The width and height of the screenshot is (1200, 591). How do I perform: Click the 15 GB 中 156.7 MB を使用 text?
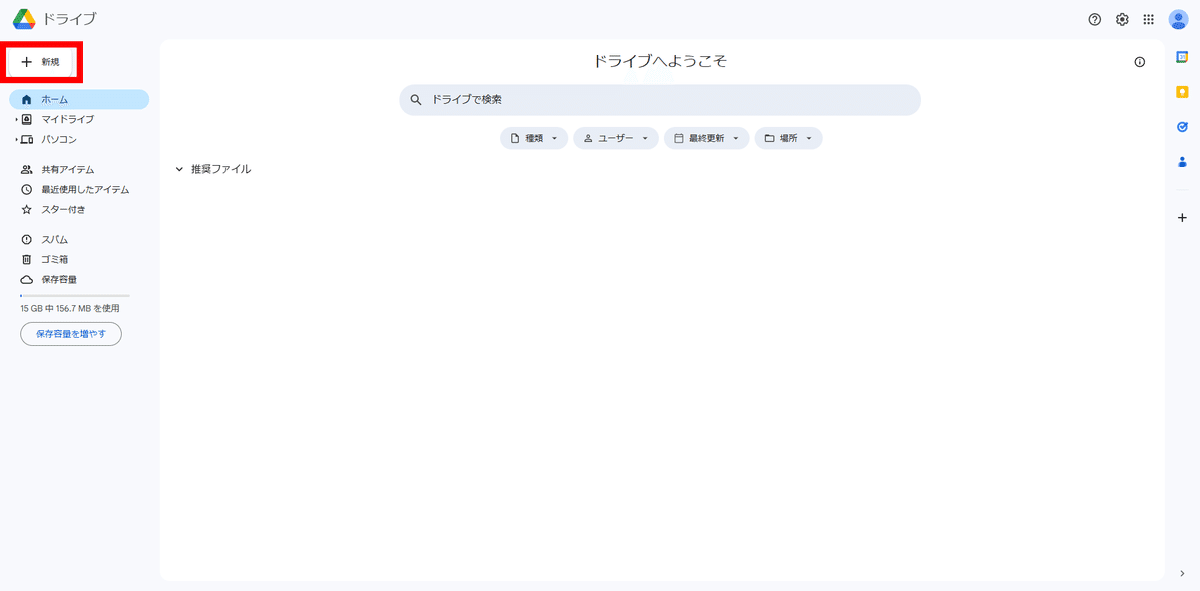coord(70,309)
